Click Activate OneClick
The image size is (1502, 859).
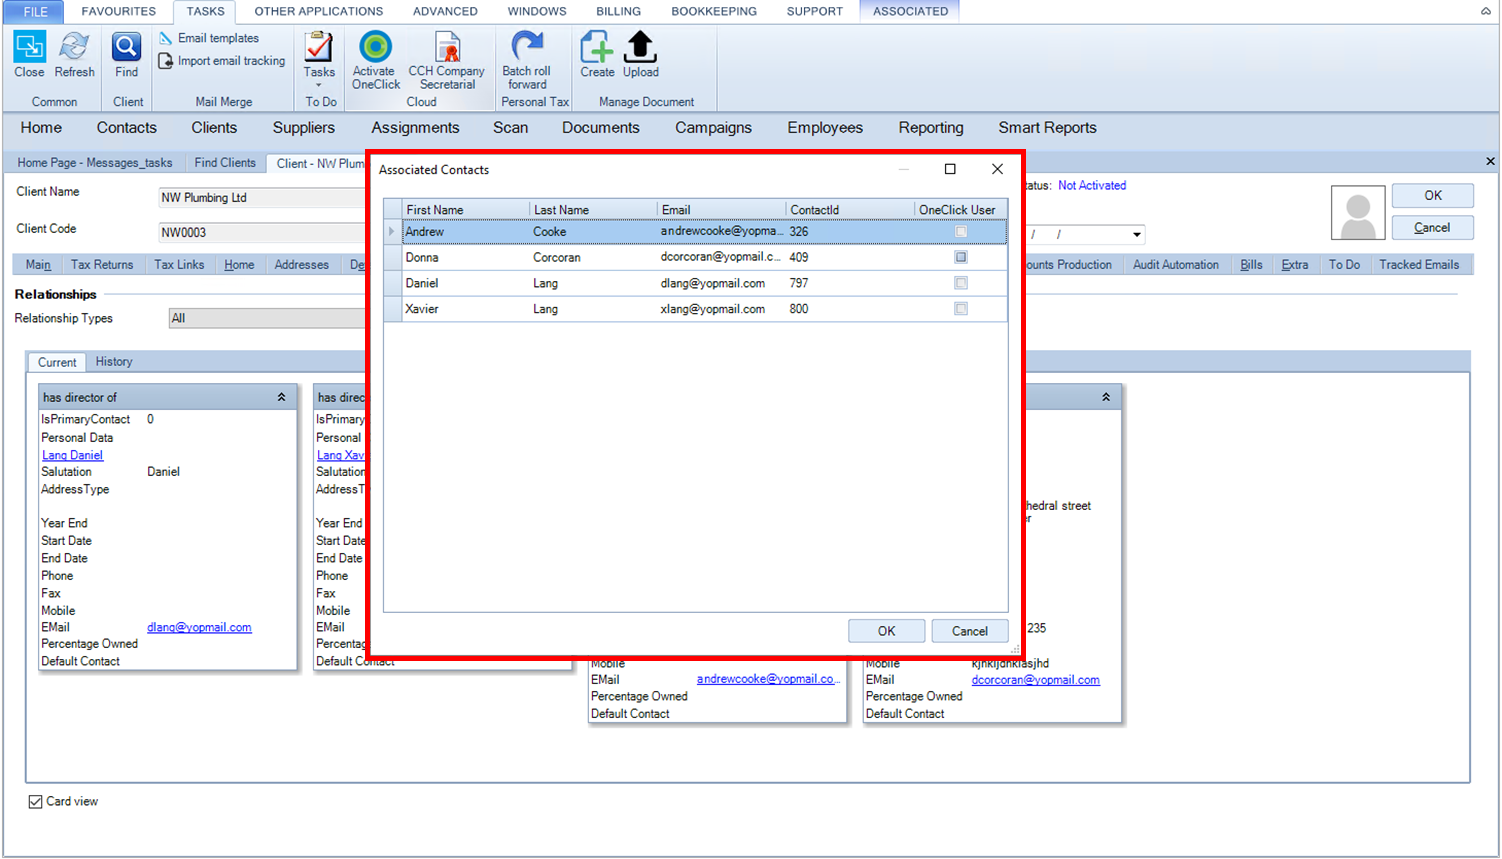tap(376, 61)
